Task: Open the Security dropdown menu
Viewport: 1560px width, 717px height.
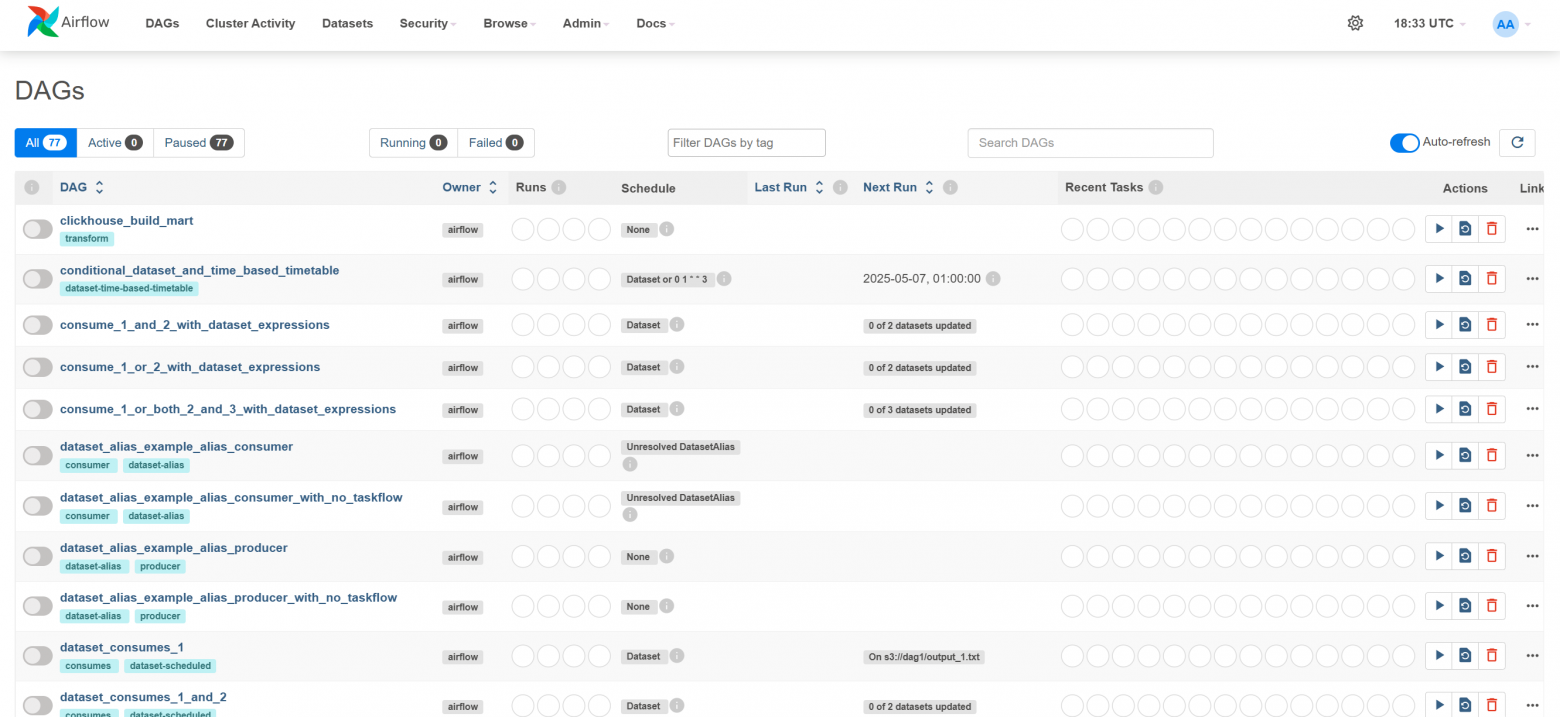Action: [428, 23]
